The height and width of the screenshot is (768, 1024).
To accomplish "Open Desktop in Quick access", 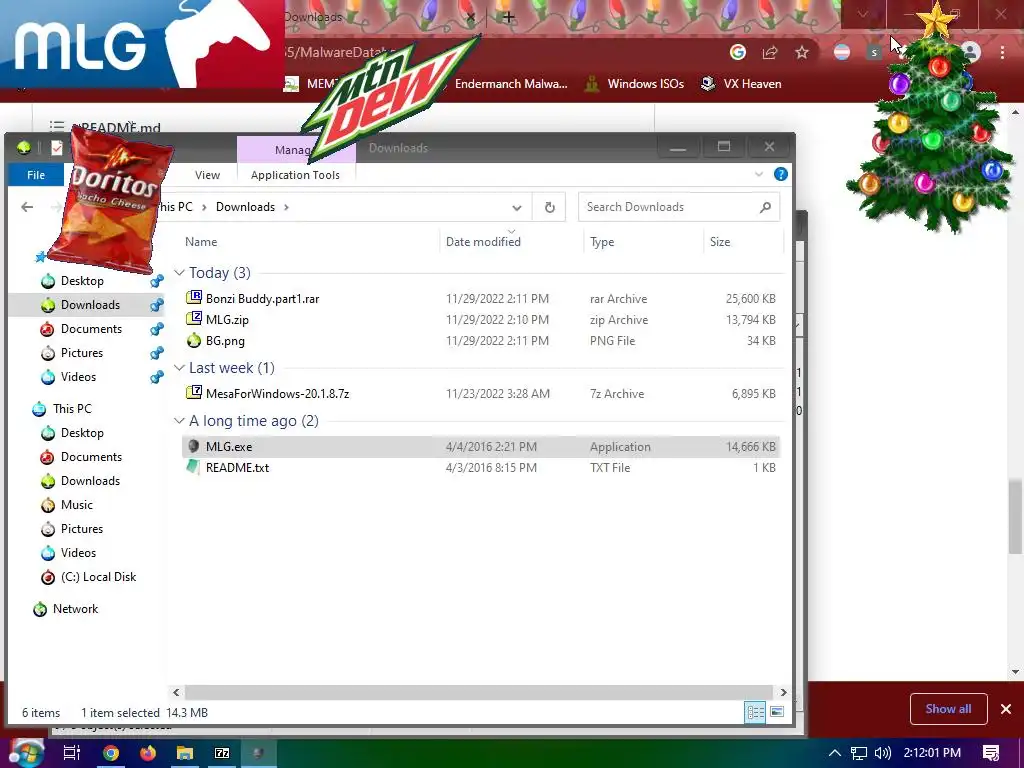I will tap(82, 281).
